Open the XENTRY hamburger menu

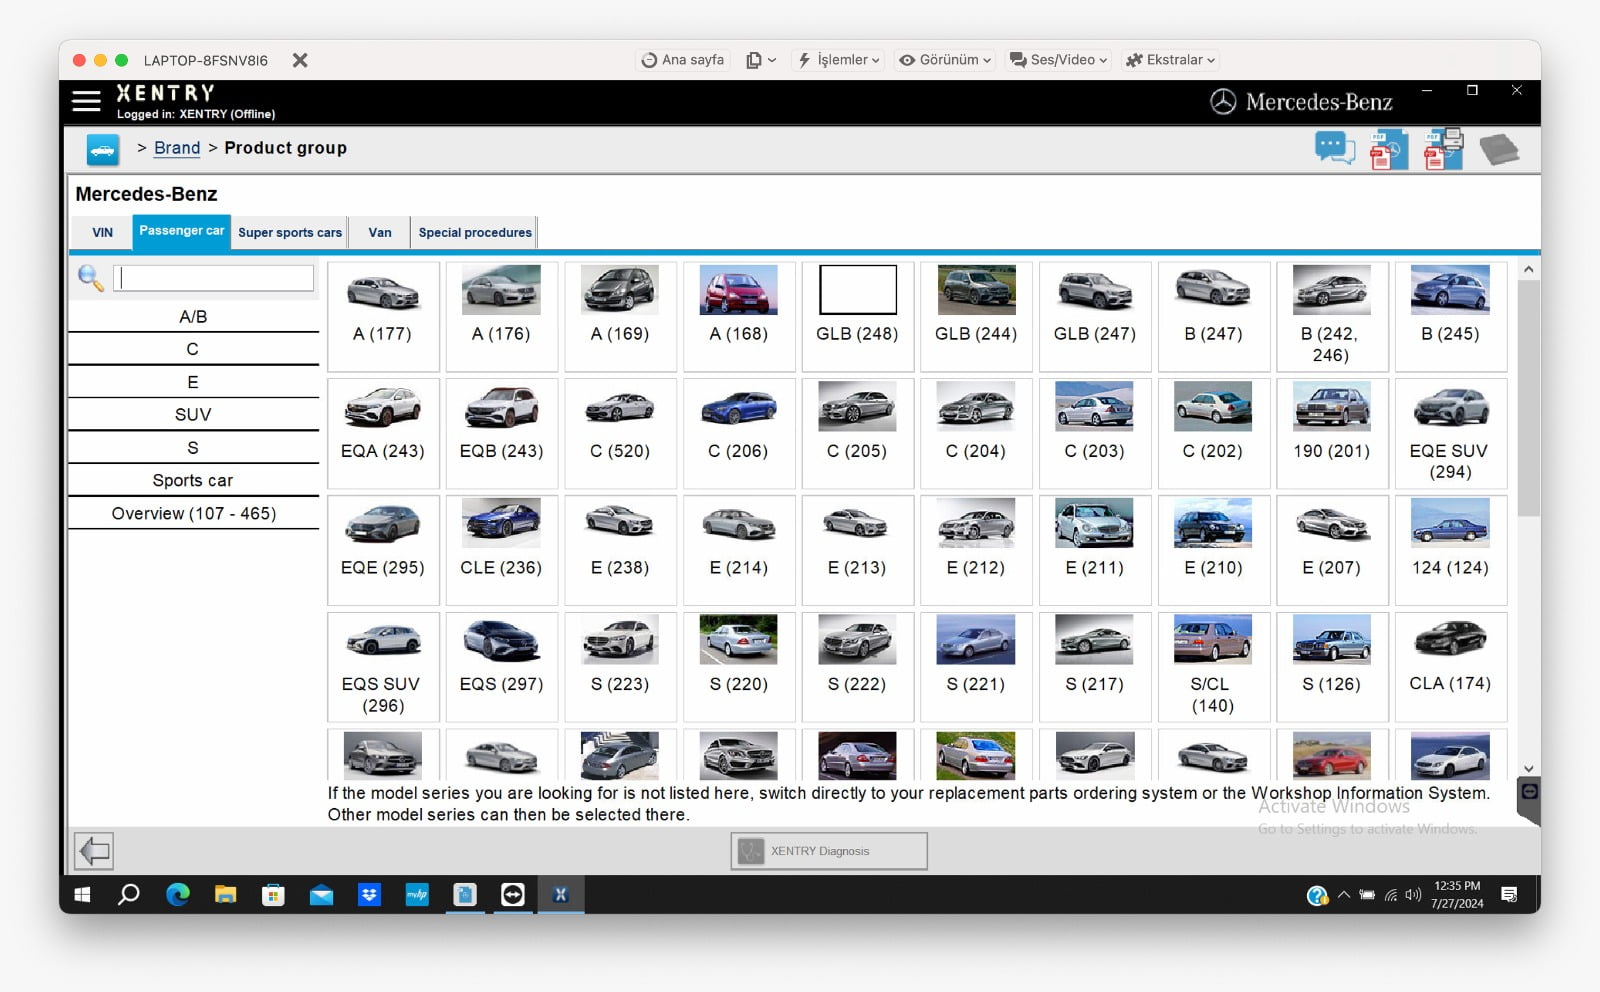click(x=86, y=101)
